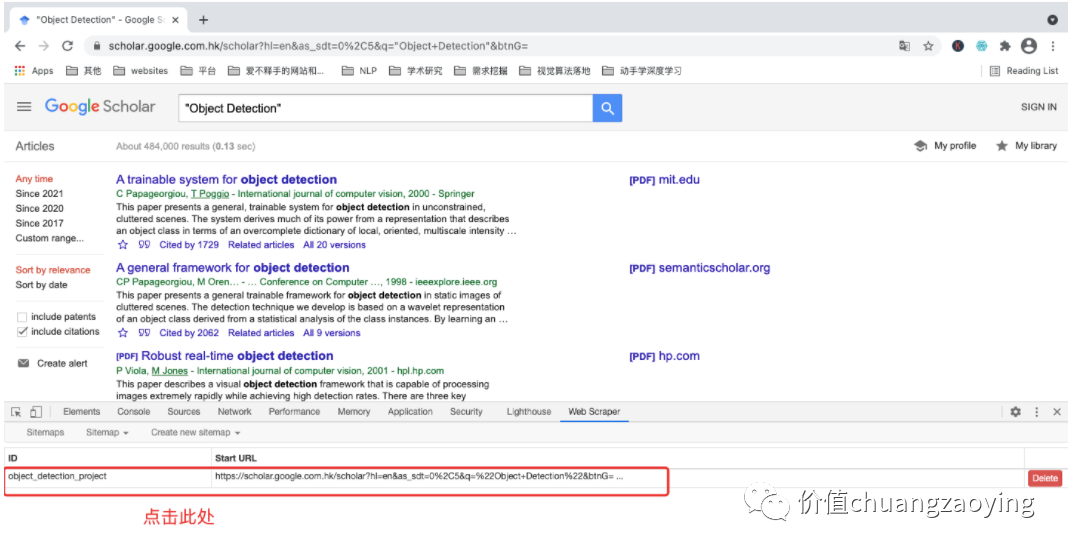Open the NLP bookmarks folder
1069x552 pixels.
click(x=359, y=71)
